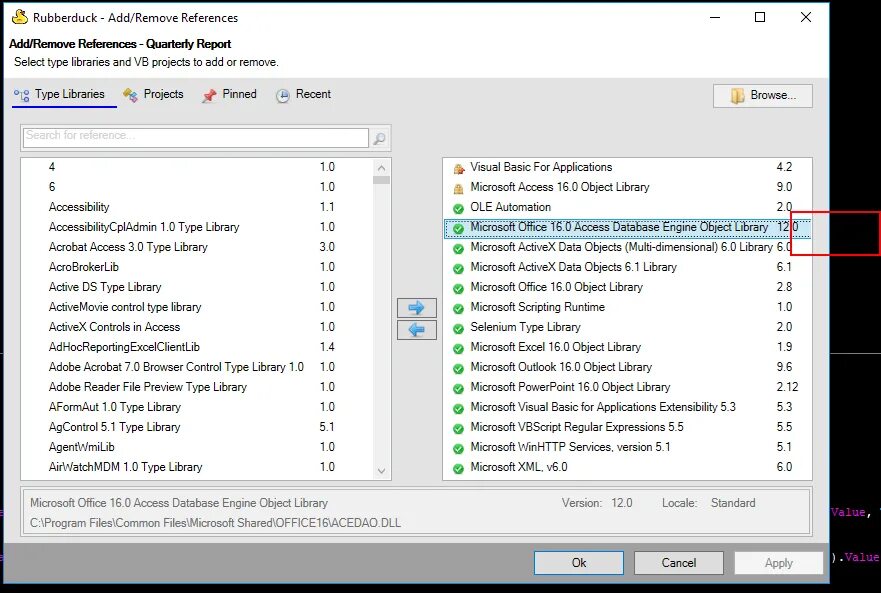Remove reference with the left arrow button

point(416,329)
